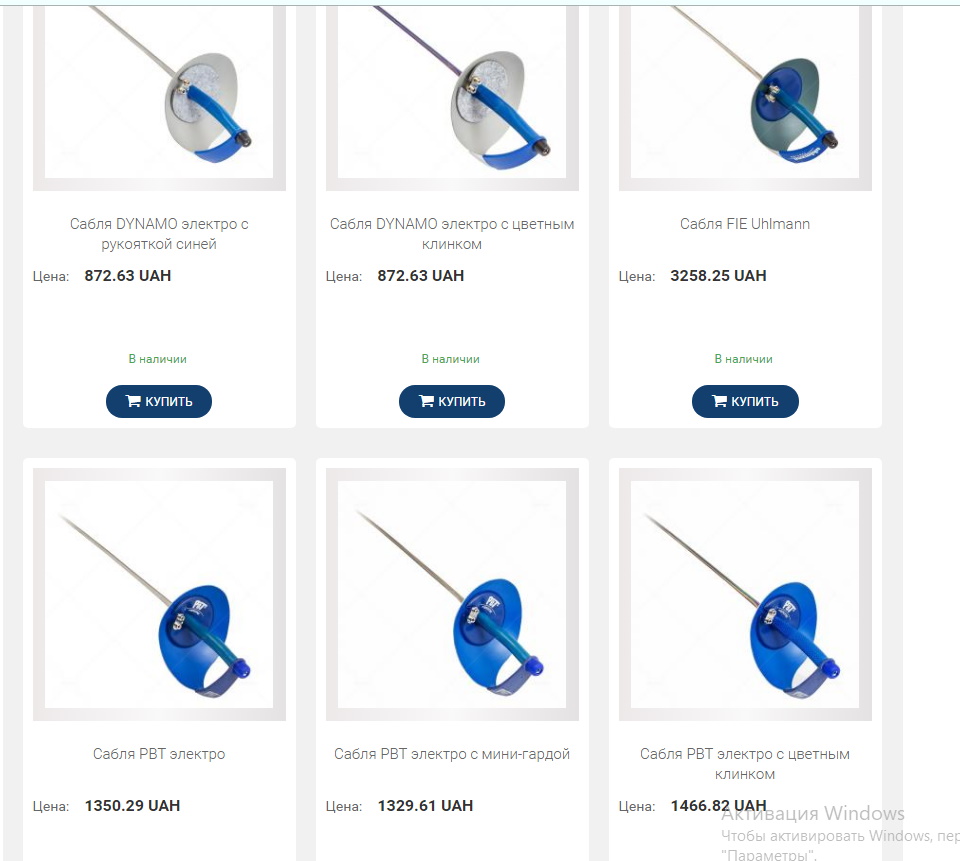Click cart icon on DYNAMO blue handle buy button
Viewport: 960px width, 861px height.
[133, 401]
